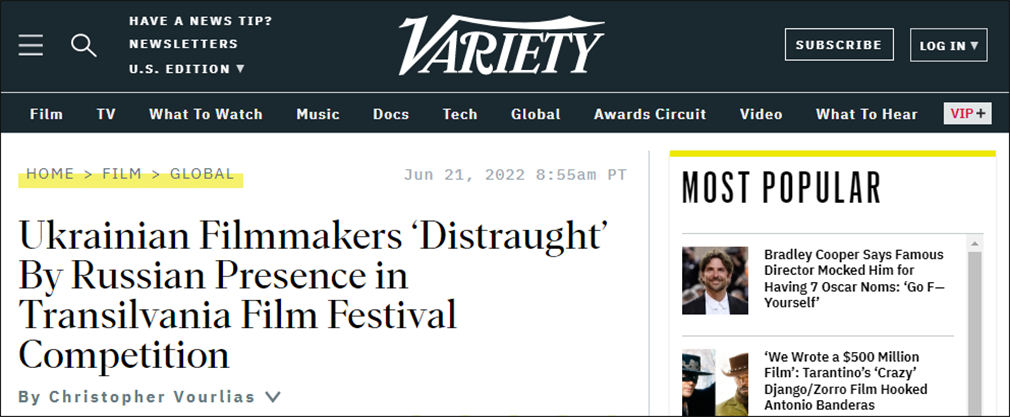Go to the Variety logo homepage

tap(501, 46)
